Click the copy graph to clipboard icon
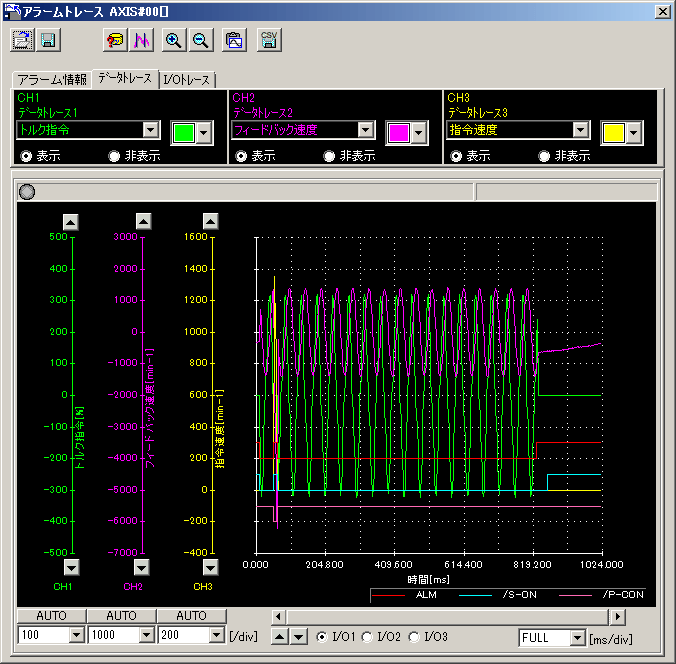 (234, 40)
